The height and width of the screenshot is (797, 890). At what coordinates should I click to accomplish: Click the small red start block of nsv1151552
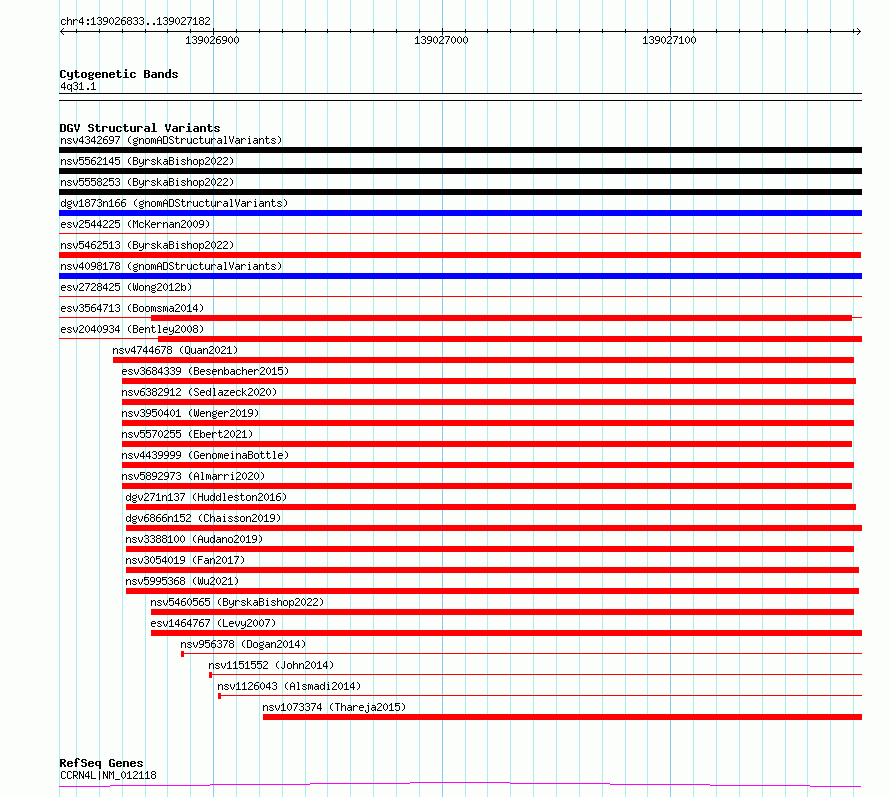pyautogui.click(x=210, y=675)
